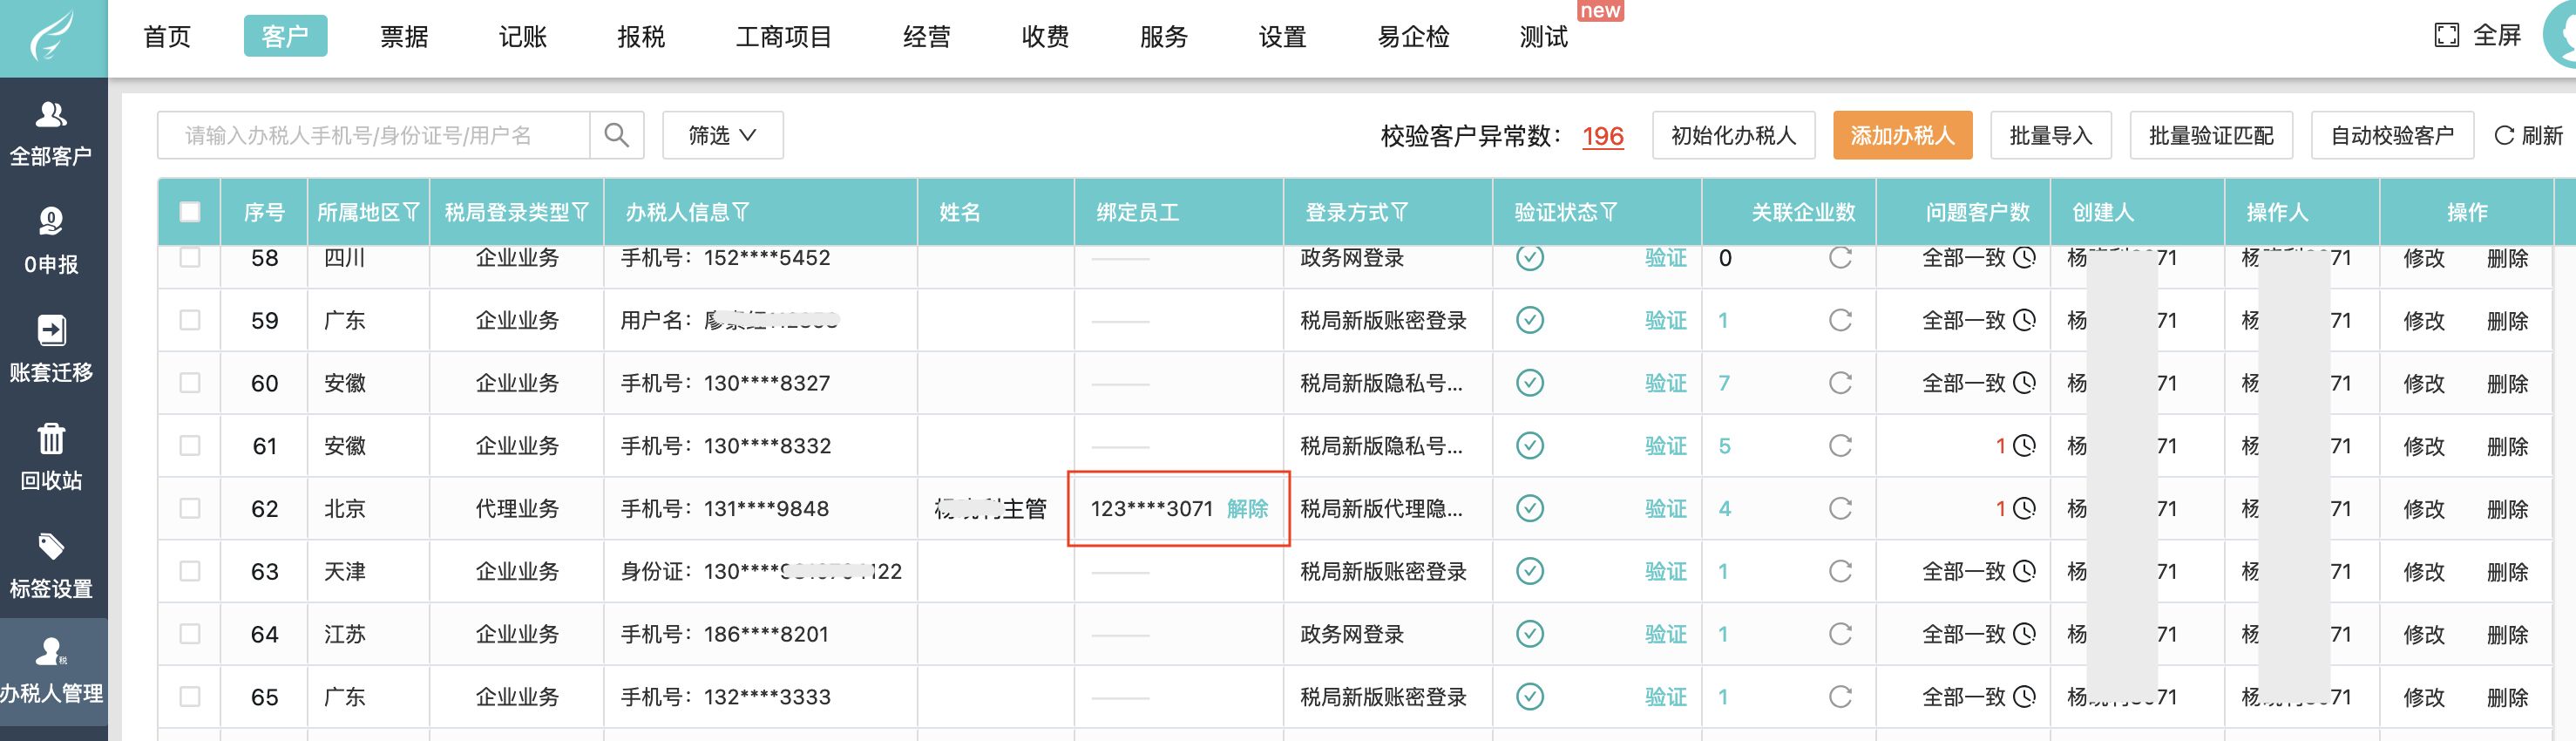Screen dimensions: 2576x741
Task: Switch to the 票据 top menu
Action: [404, 37]
